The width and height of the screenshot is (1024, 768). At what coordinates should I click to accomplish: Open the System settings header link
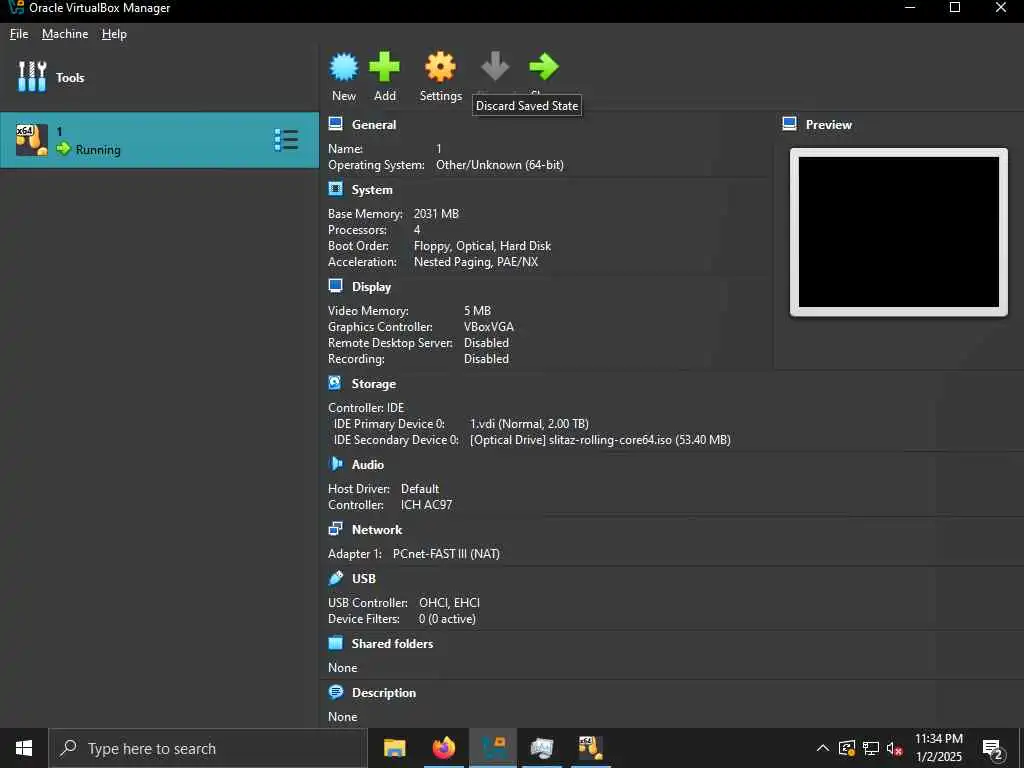tap(372, 190)
